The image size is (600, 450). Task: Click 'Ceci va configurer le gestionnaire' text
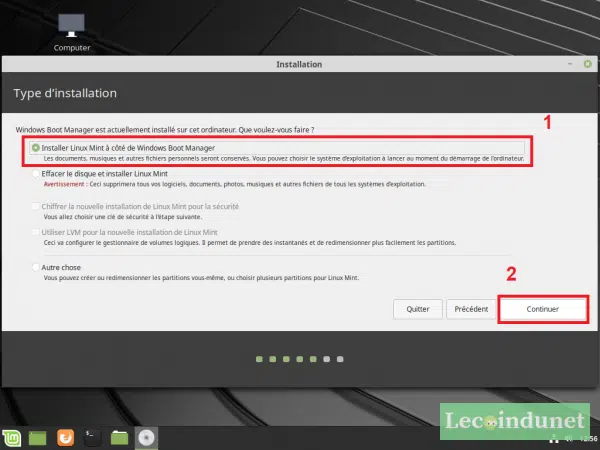point(249,243)
